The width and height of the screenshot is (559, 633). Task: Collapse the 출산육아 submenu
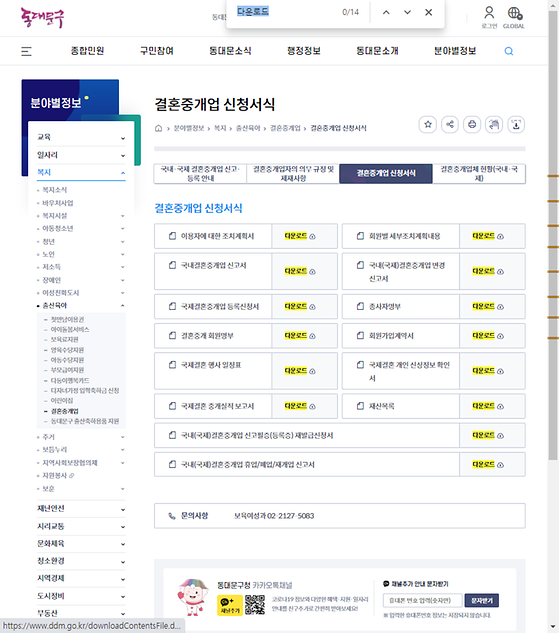pos(123,306)
